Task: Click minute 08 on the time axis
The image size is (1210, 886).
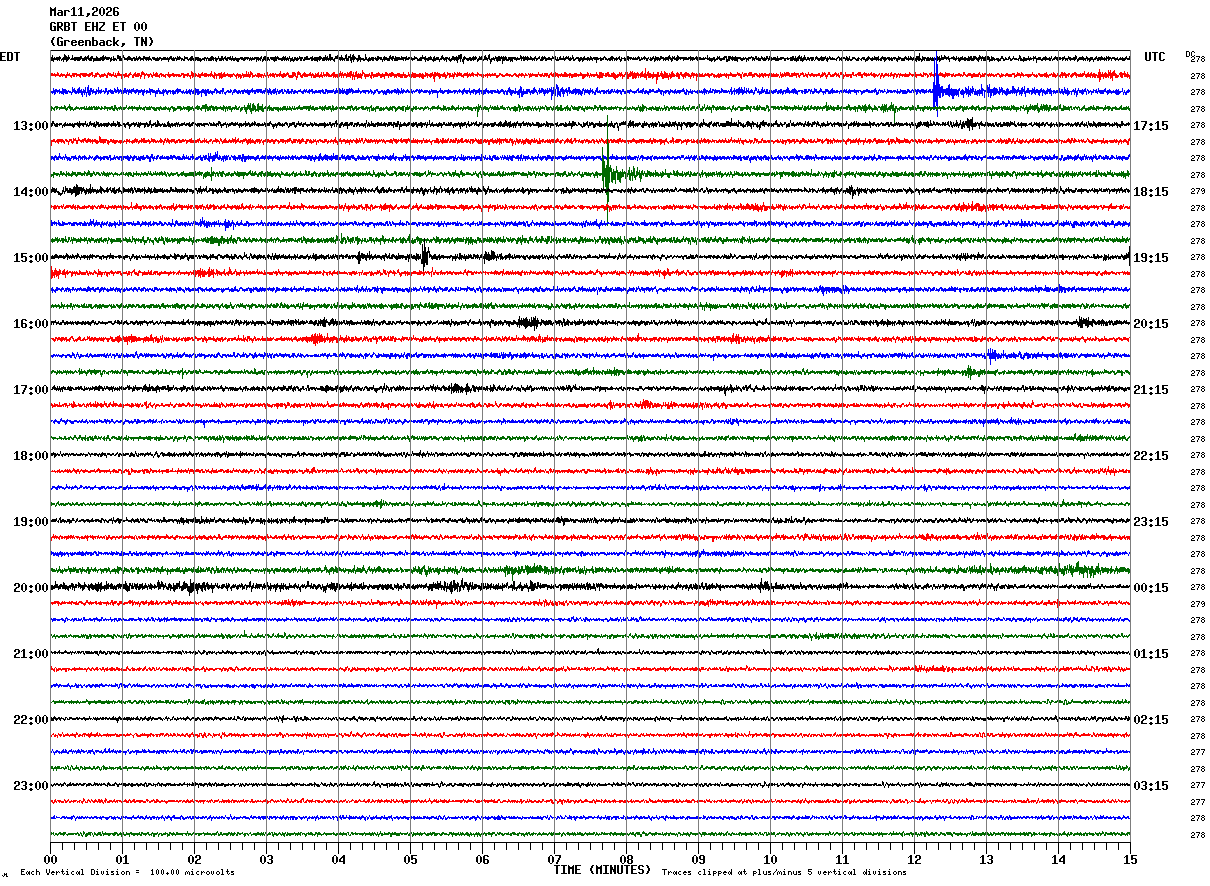Action: [x=626, y=859]
